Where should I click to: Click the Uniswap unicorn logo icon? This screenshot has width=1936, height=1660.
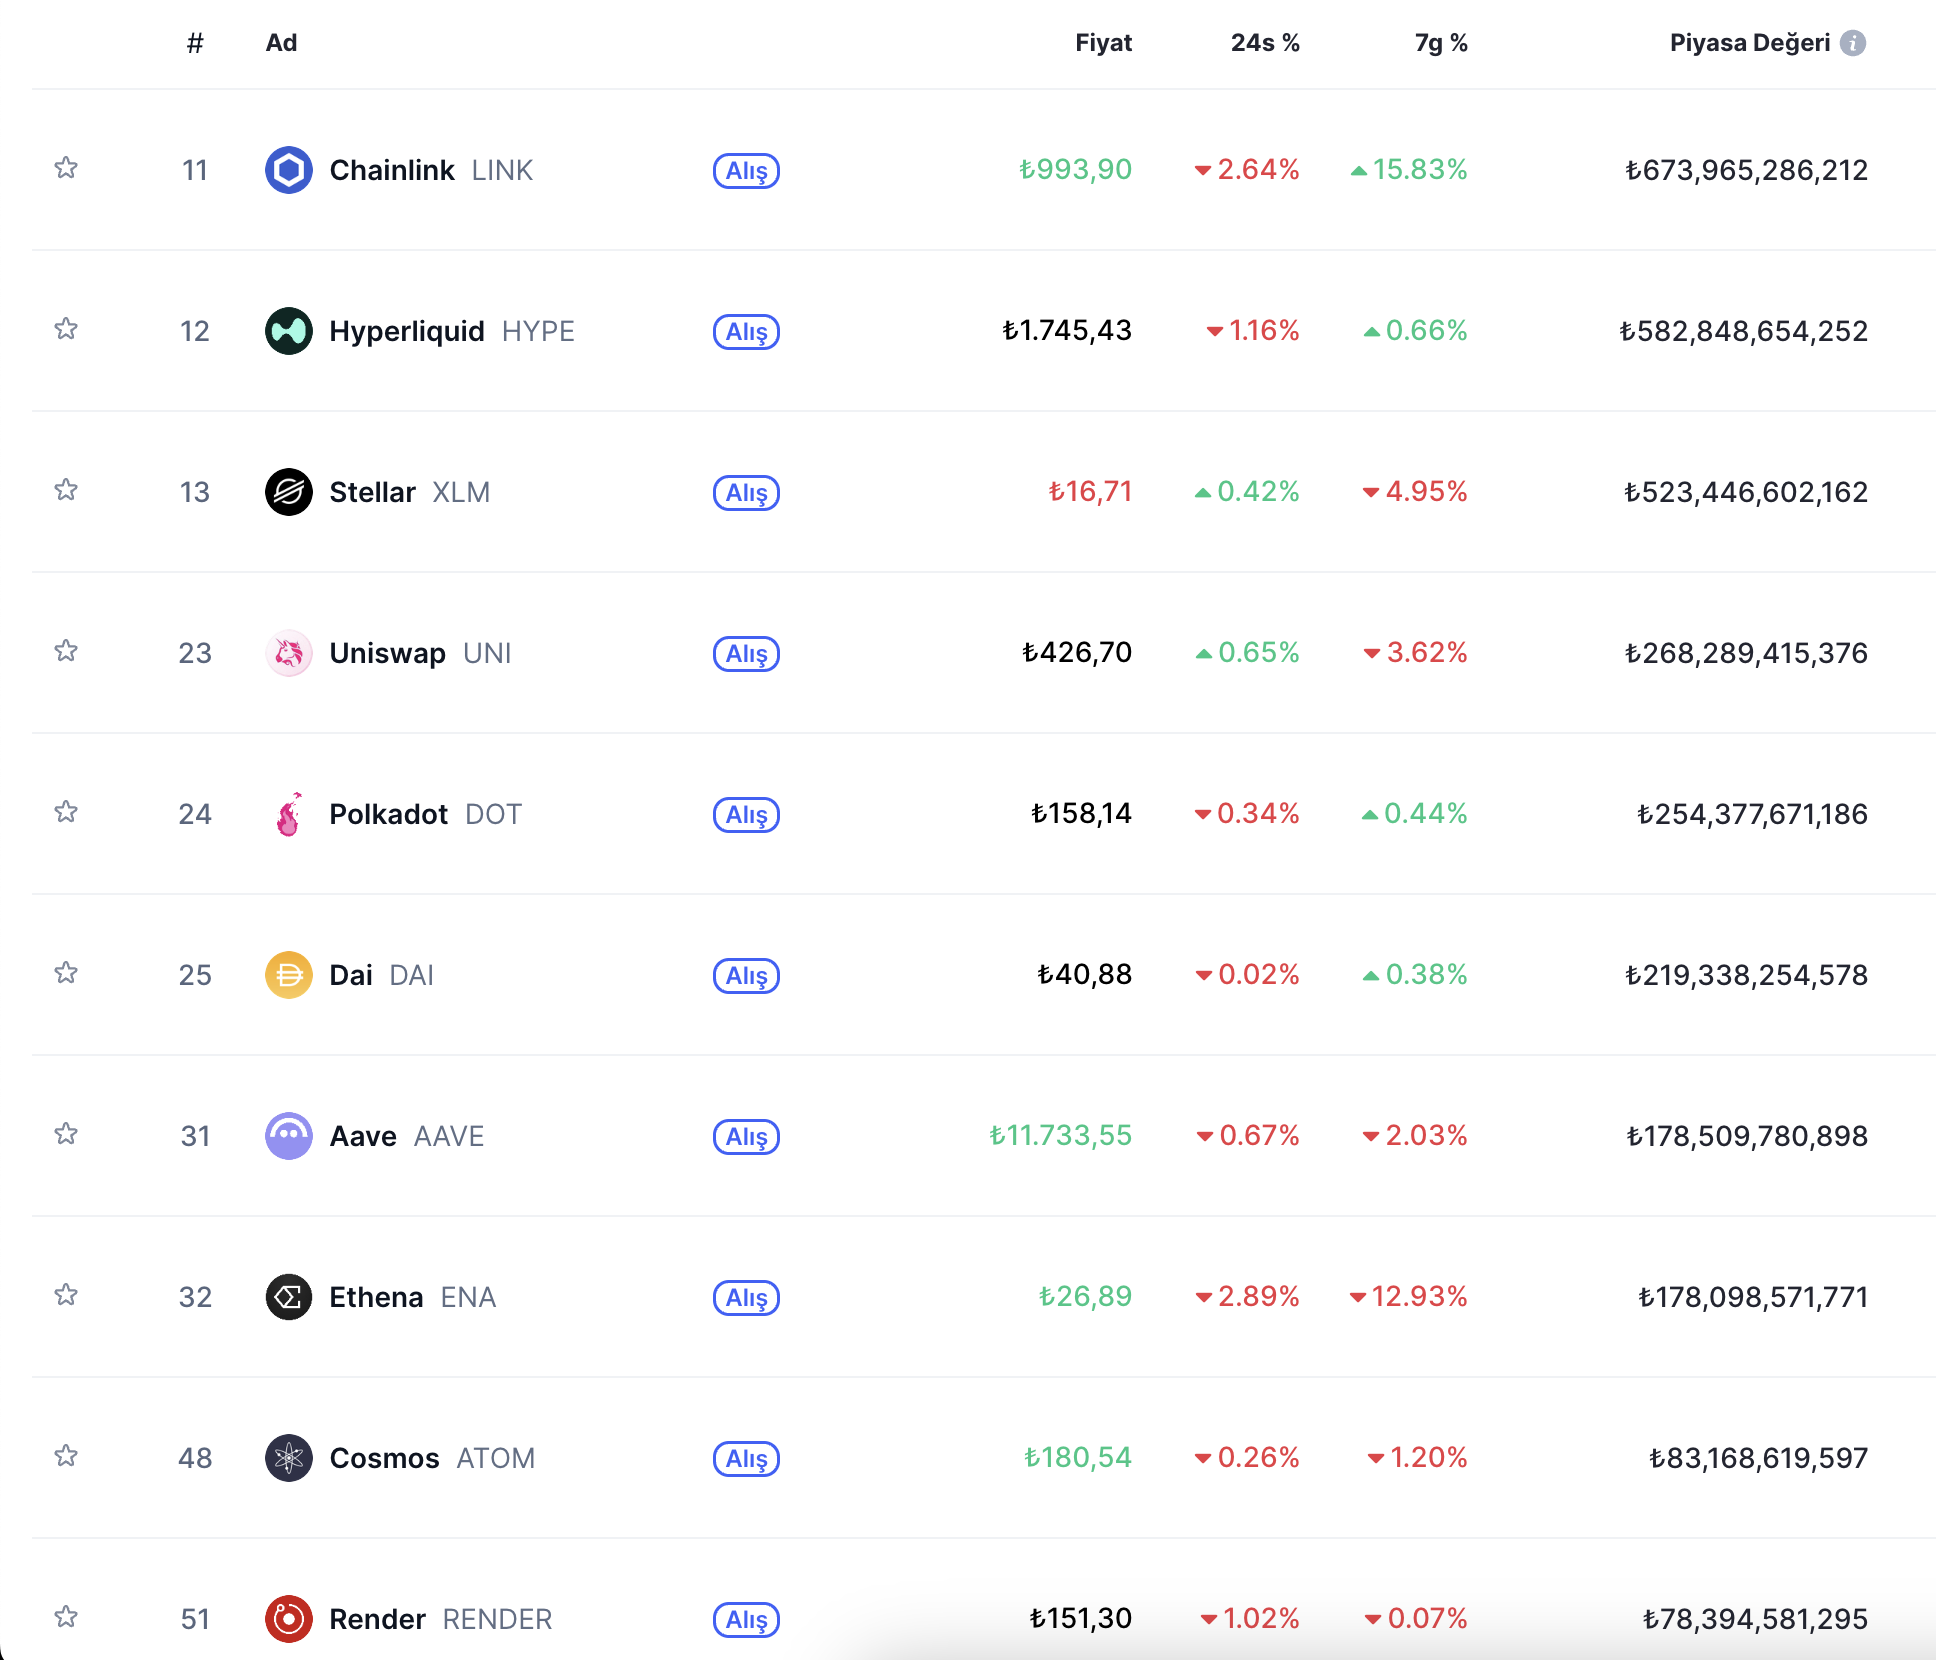[x=288, y=653]
